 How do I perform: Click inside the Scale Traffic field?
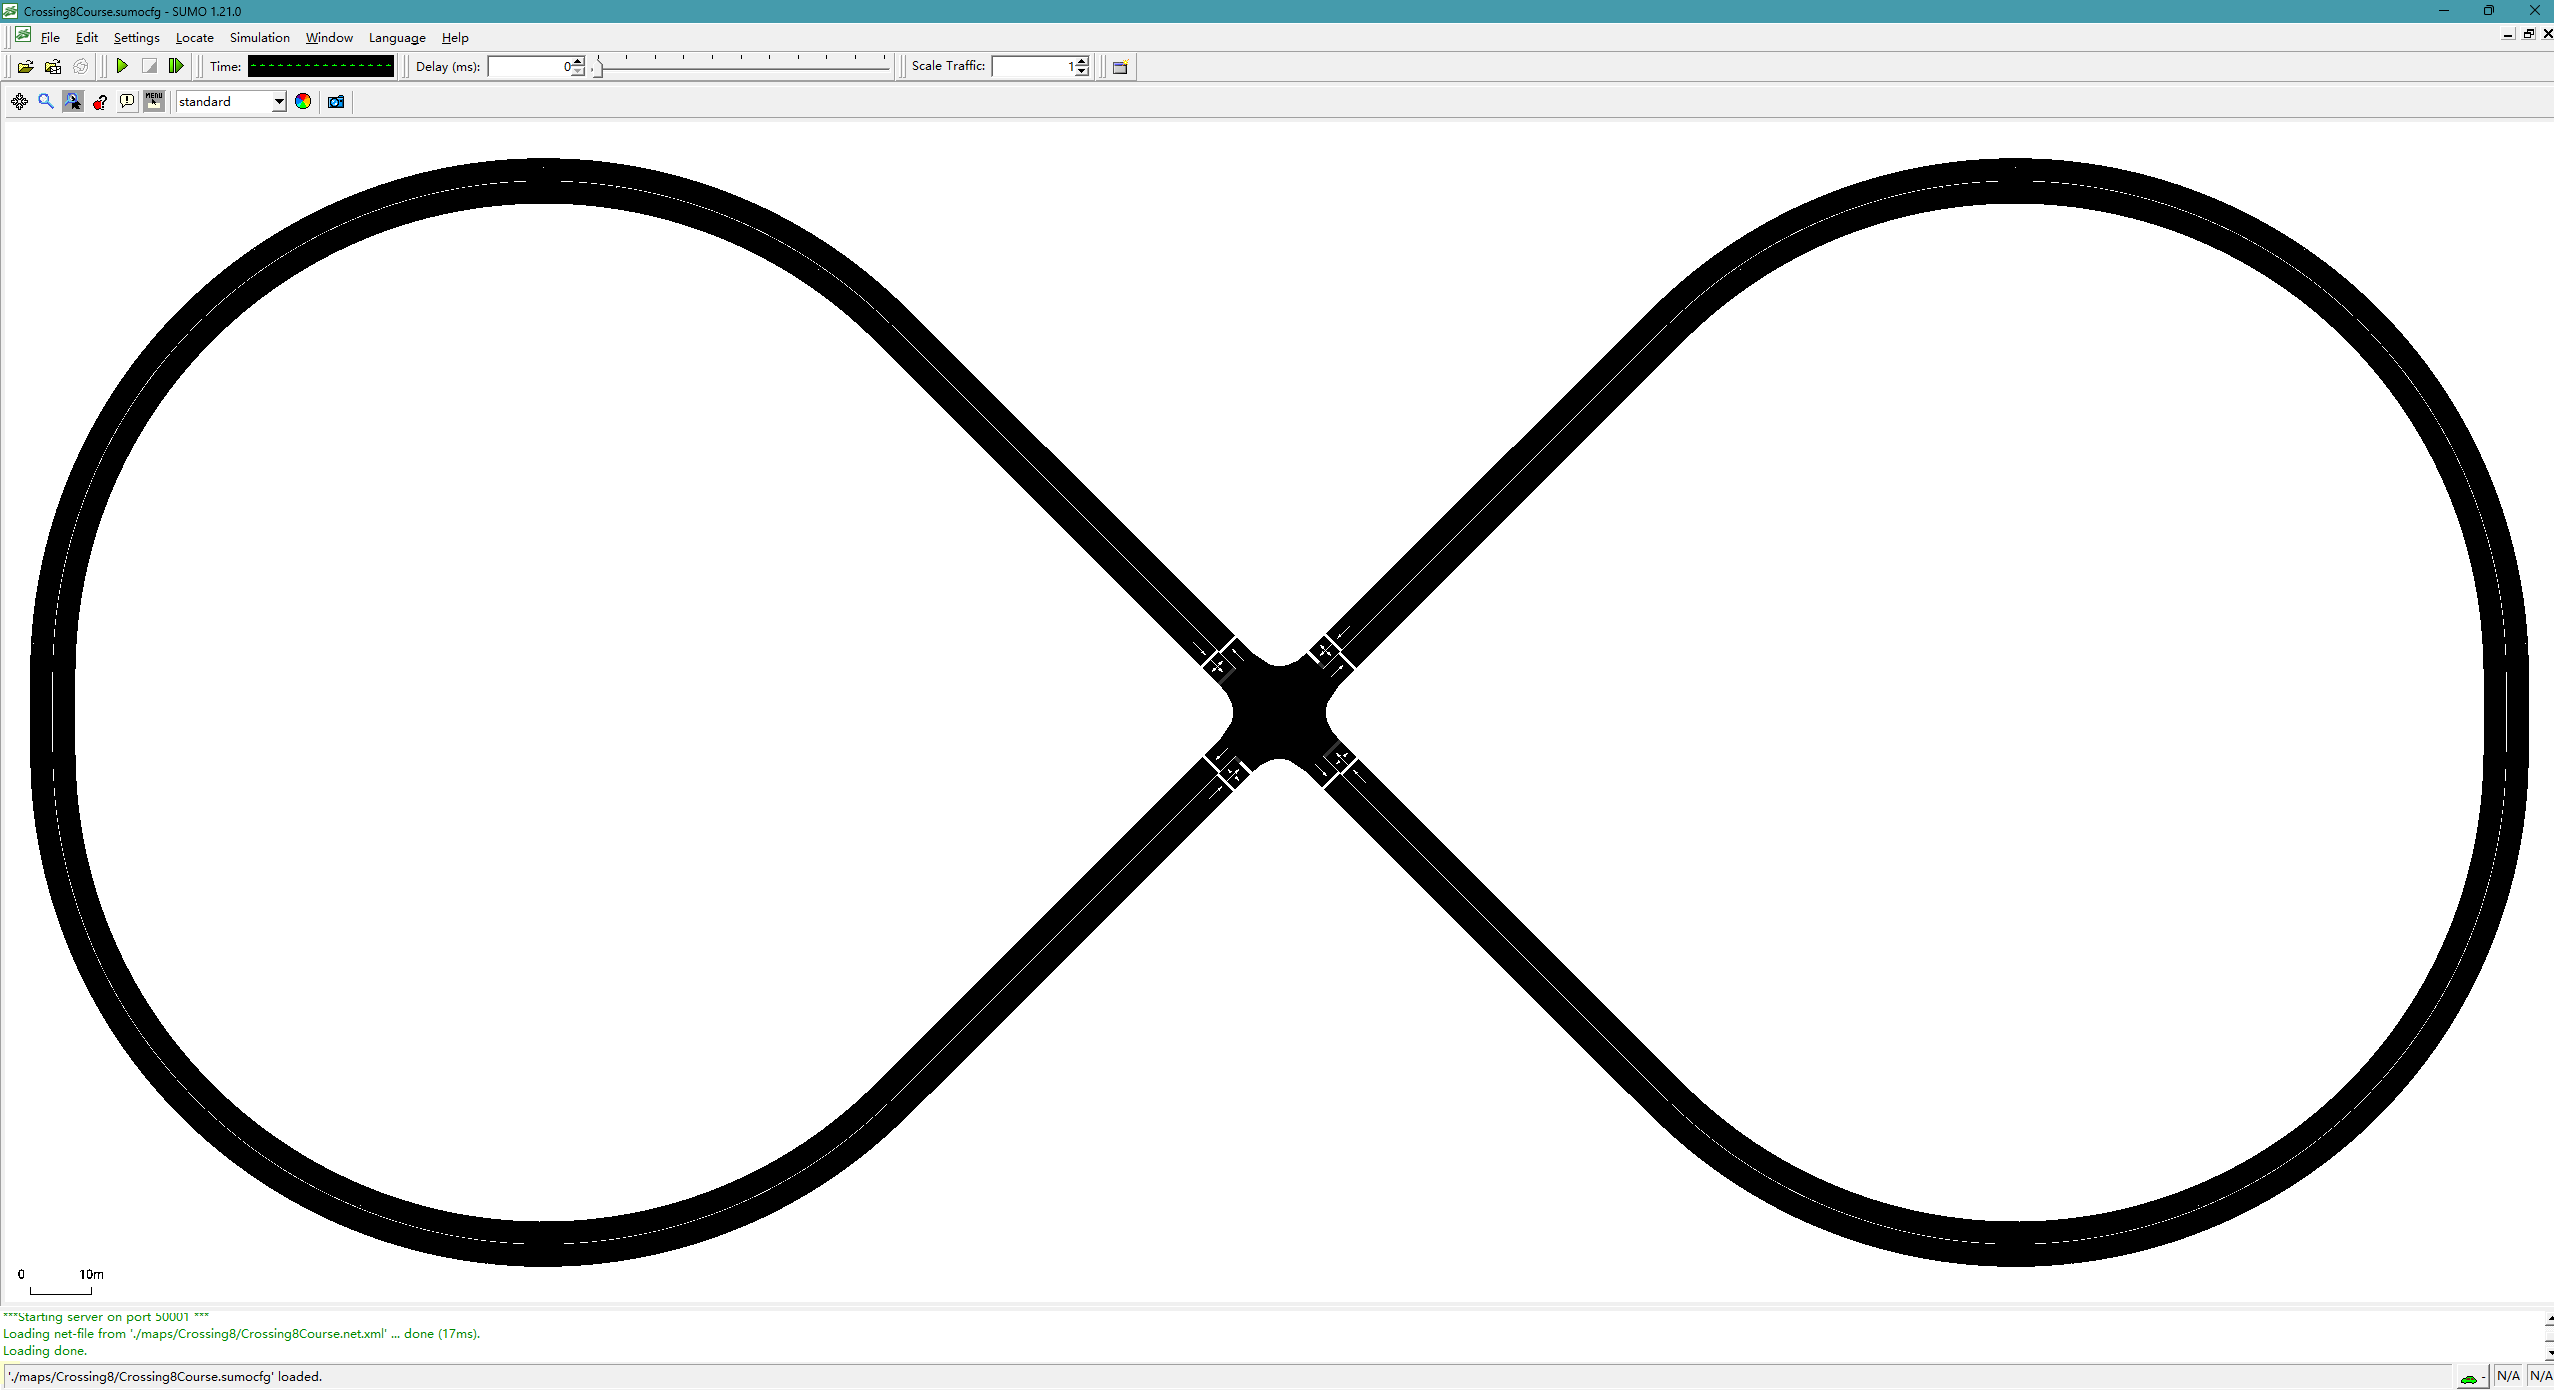pos(1030,67)
